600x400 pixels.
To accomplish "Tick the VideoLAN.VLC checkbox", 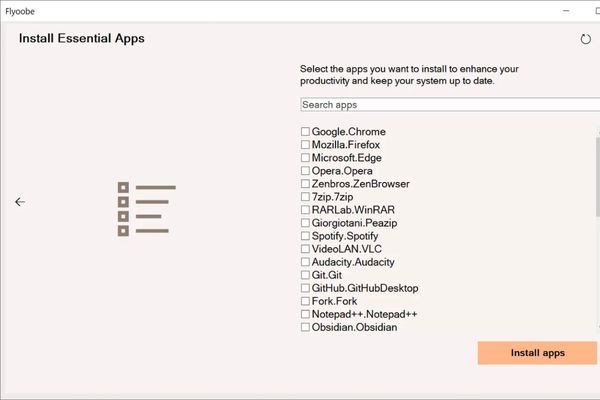I will tap(306, 249).
